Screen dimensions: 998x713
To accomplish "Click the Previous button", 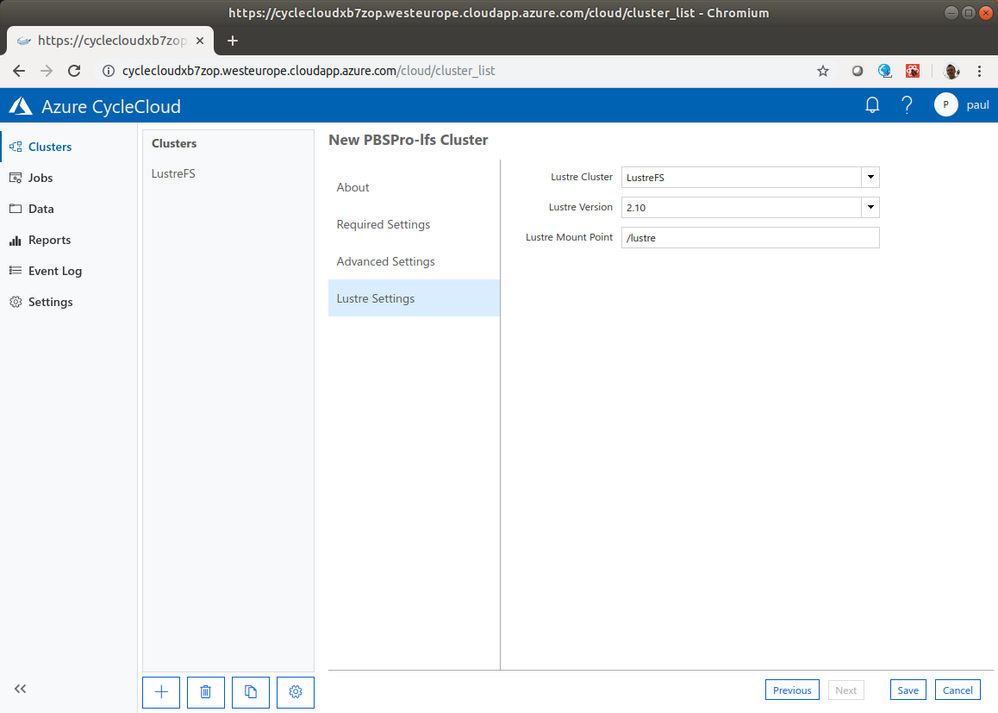I will (792, 690).
